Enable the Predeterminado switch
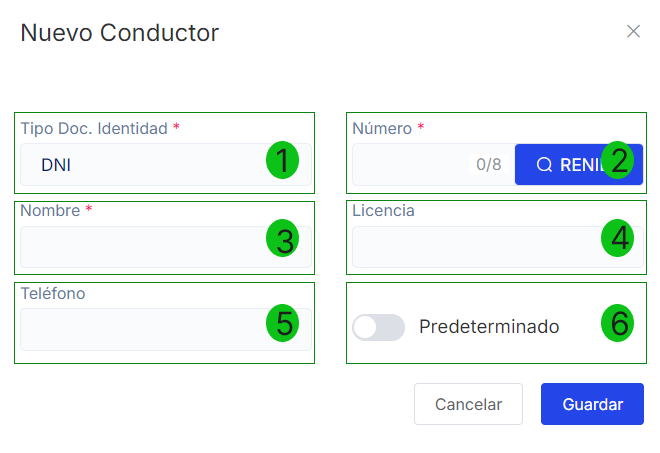 point(379,327)
